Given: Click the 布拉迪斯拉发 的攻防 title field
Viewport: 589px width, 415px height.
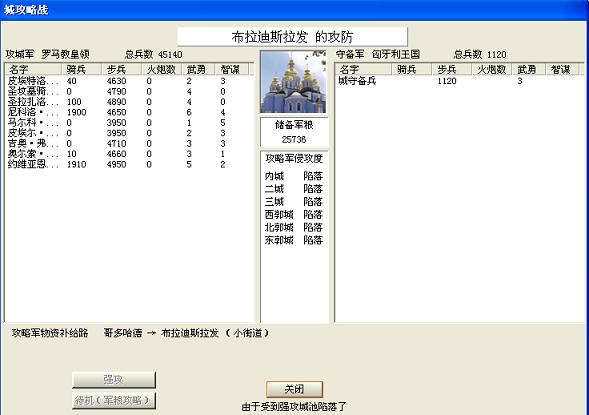Looking at the screenshot, I should pos(292,37).
